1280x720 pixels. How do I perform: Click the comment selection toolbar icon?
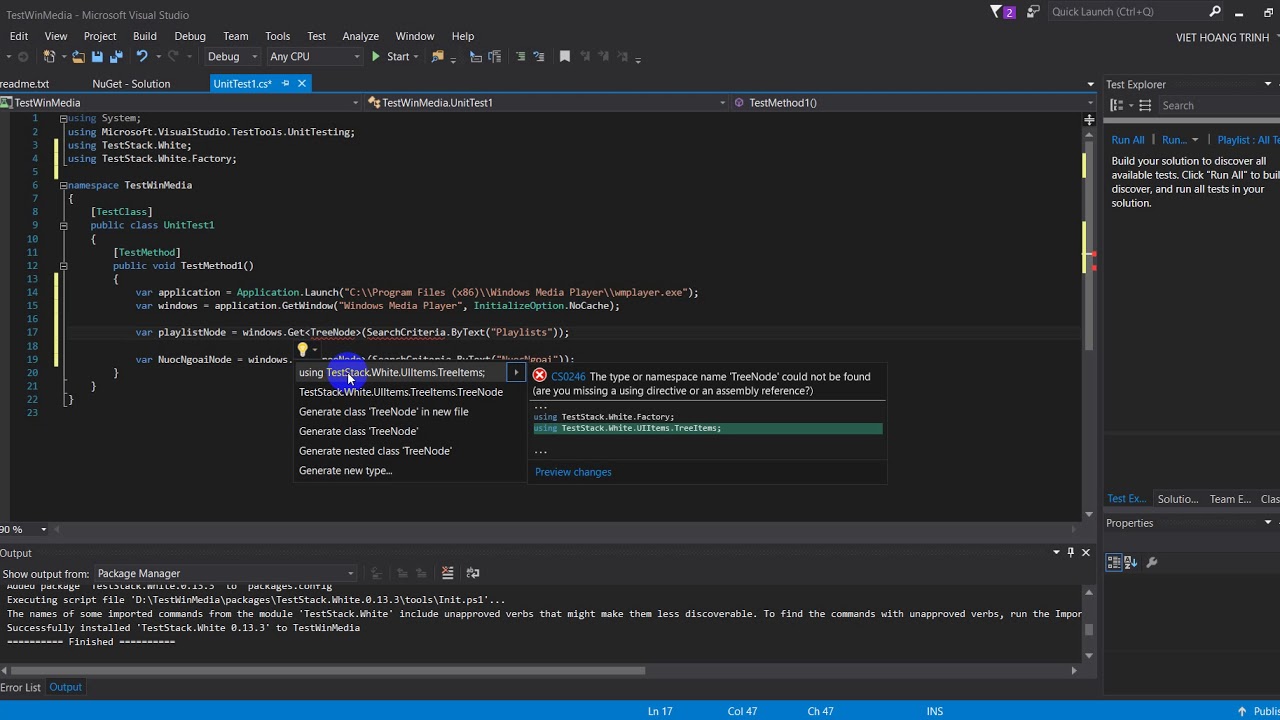[x=520, y=57]
